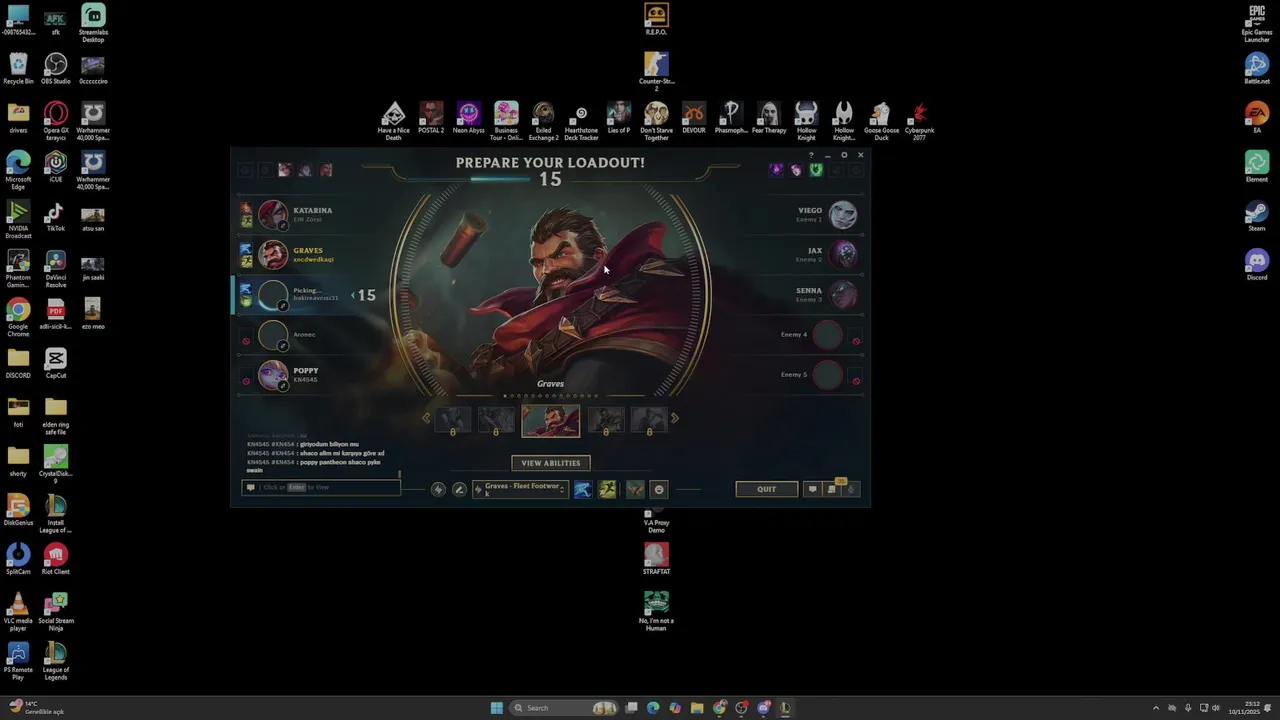This screenshot has height=720, width=1280.
Task: Click the chat input field
Action: tap(321, 487)
